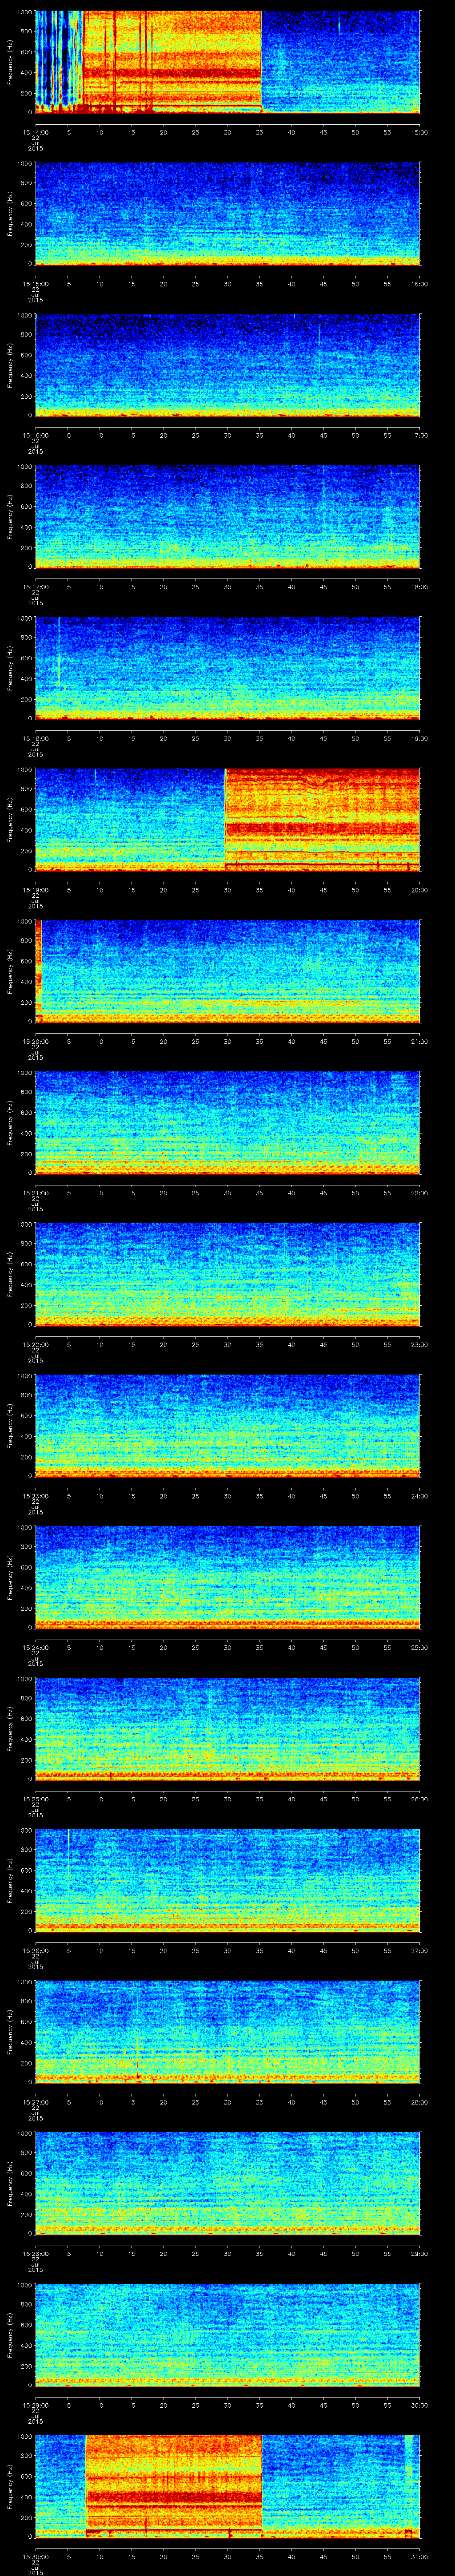Select the spectrogram panel starting at 15:30:00

click(x=228, y=2485)
